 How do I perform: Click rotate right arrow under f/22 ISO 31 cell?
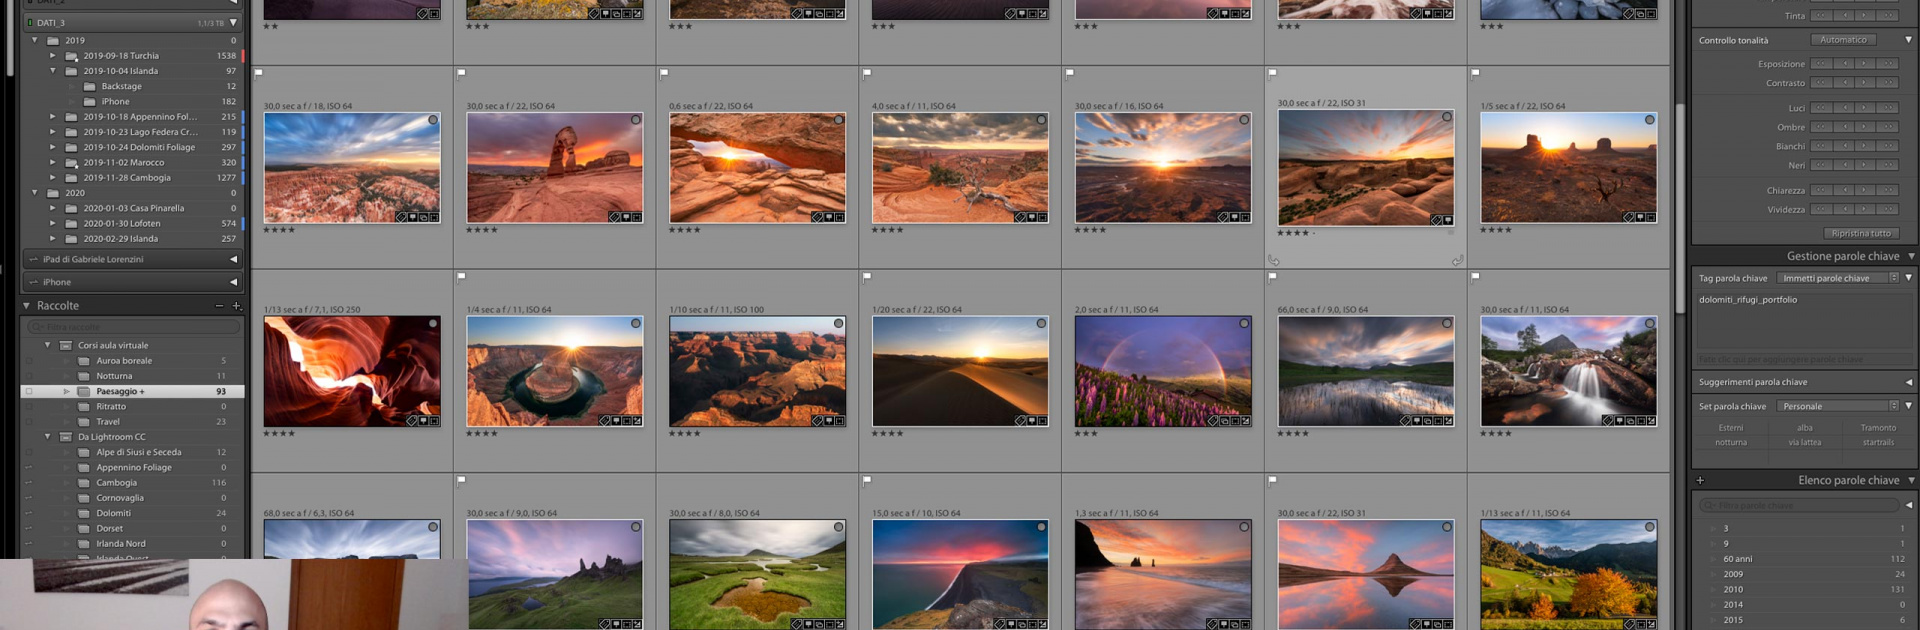click(x=1457, y=260)
